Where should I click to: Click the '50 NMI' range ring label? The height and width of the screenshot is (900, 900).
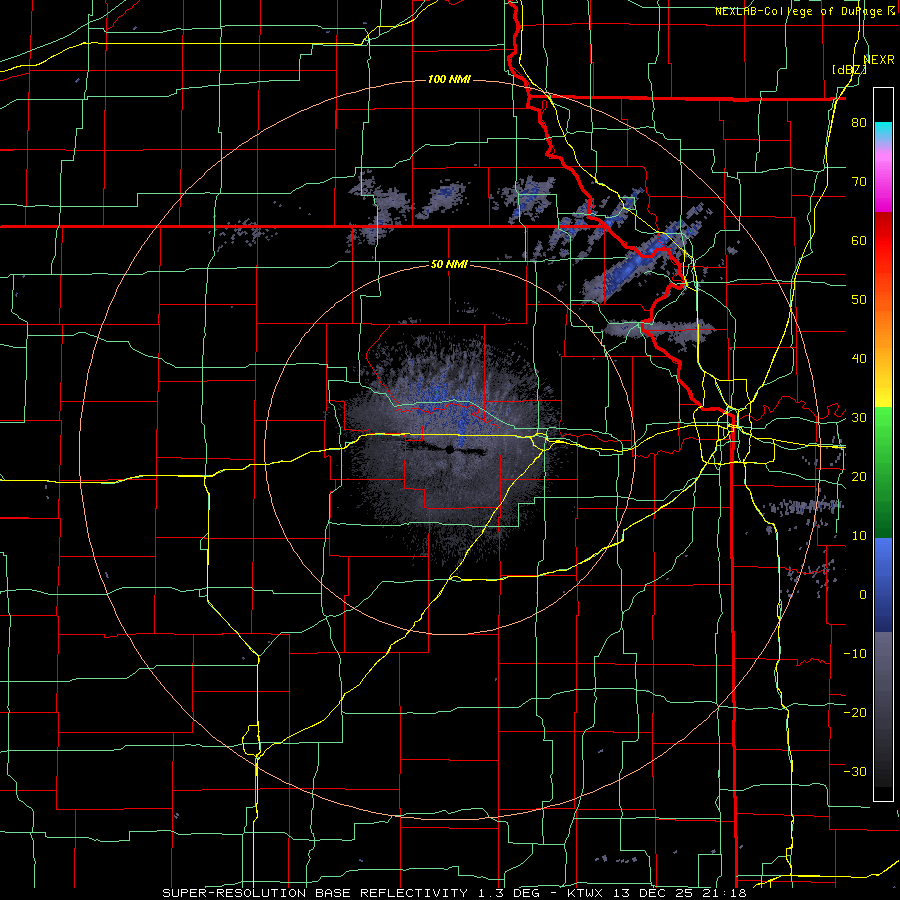tap(449, 265)
